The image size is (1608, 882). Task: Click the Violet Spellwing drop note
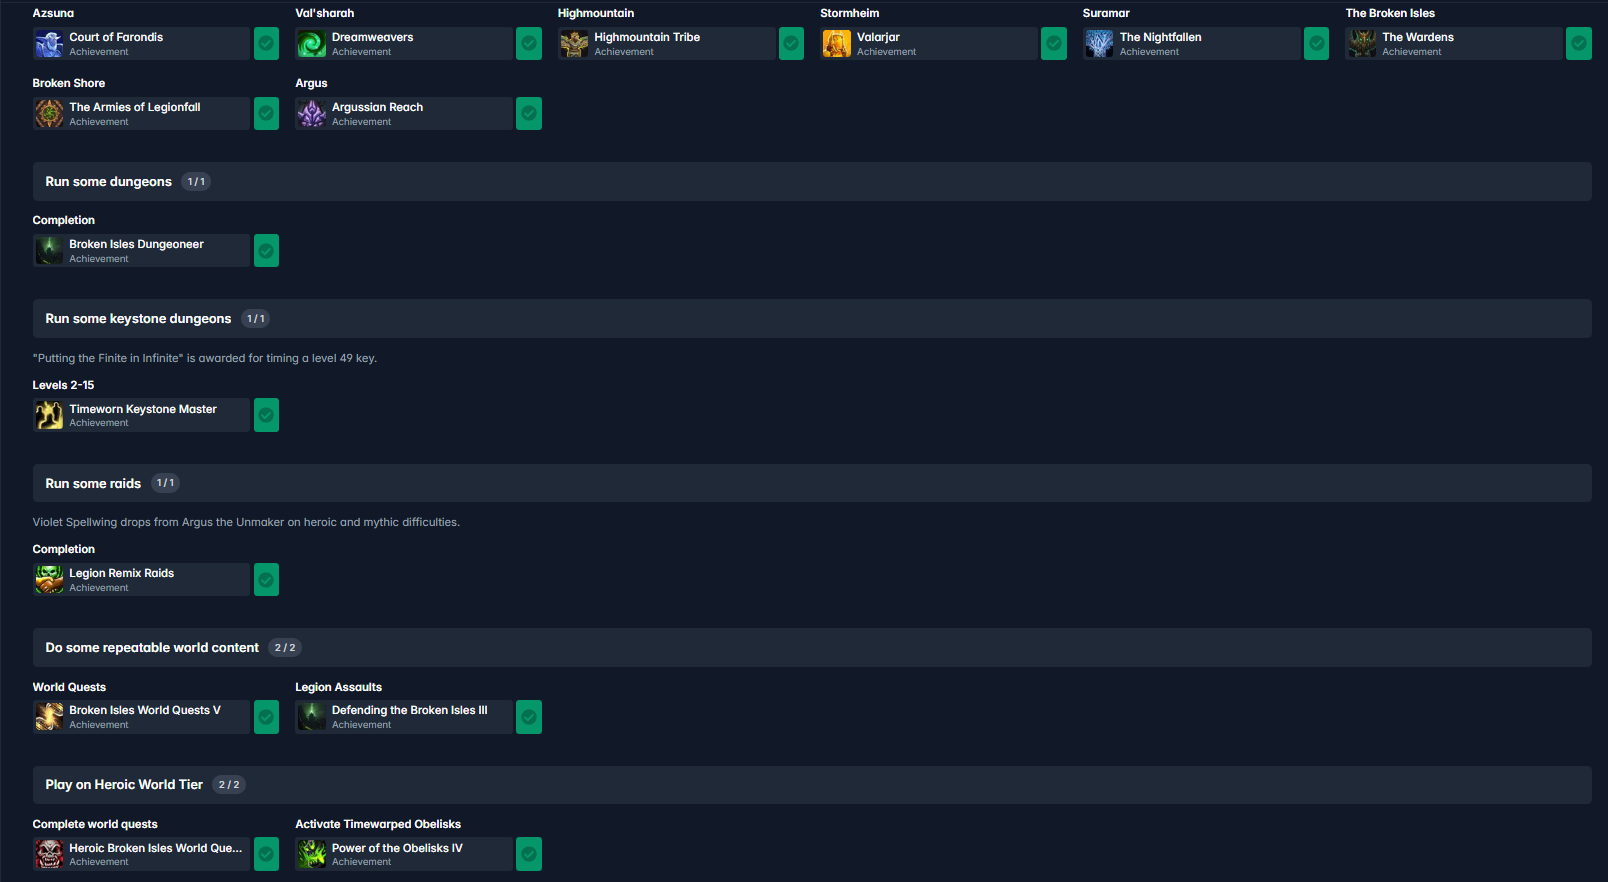pyautogui.click(x=246, y=522)
